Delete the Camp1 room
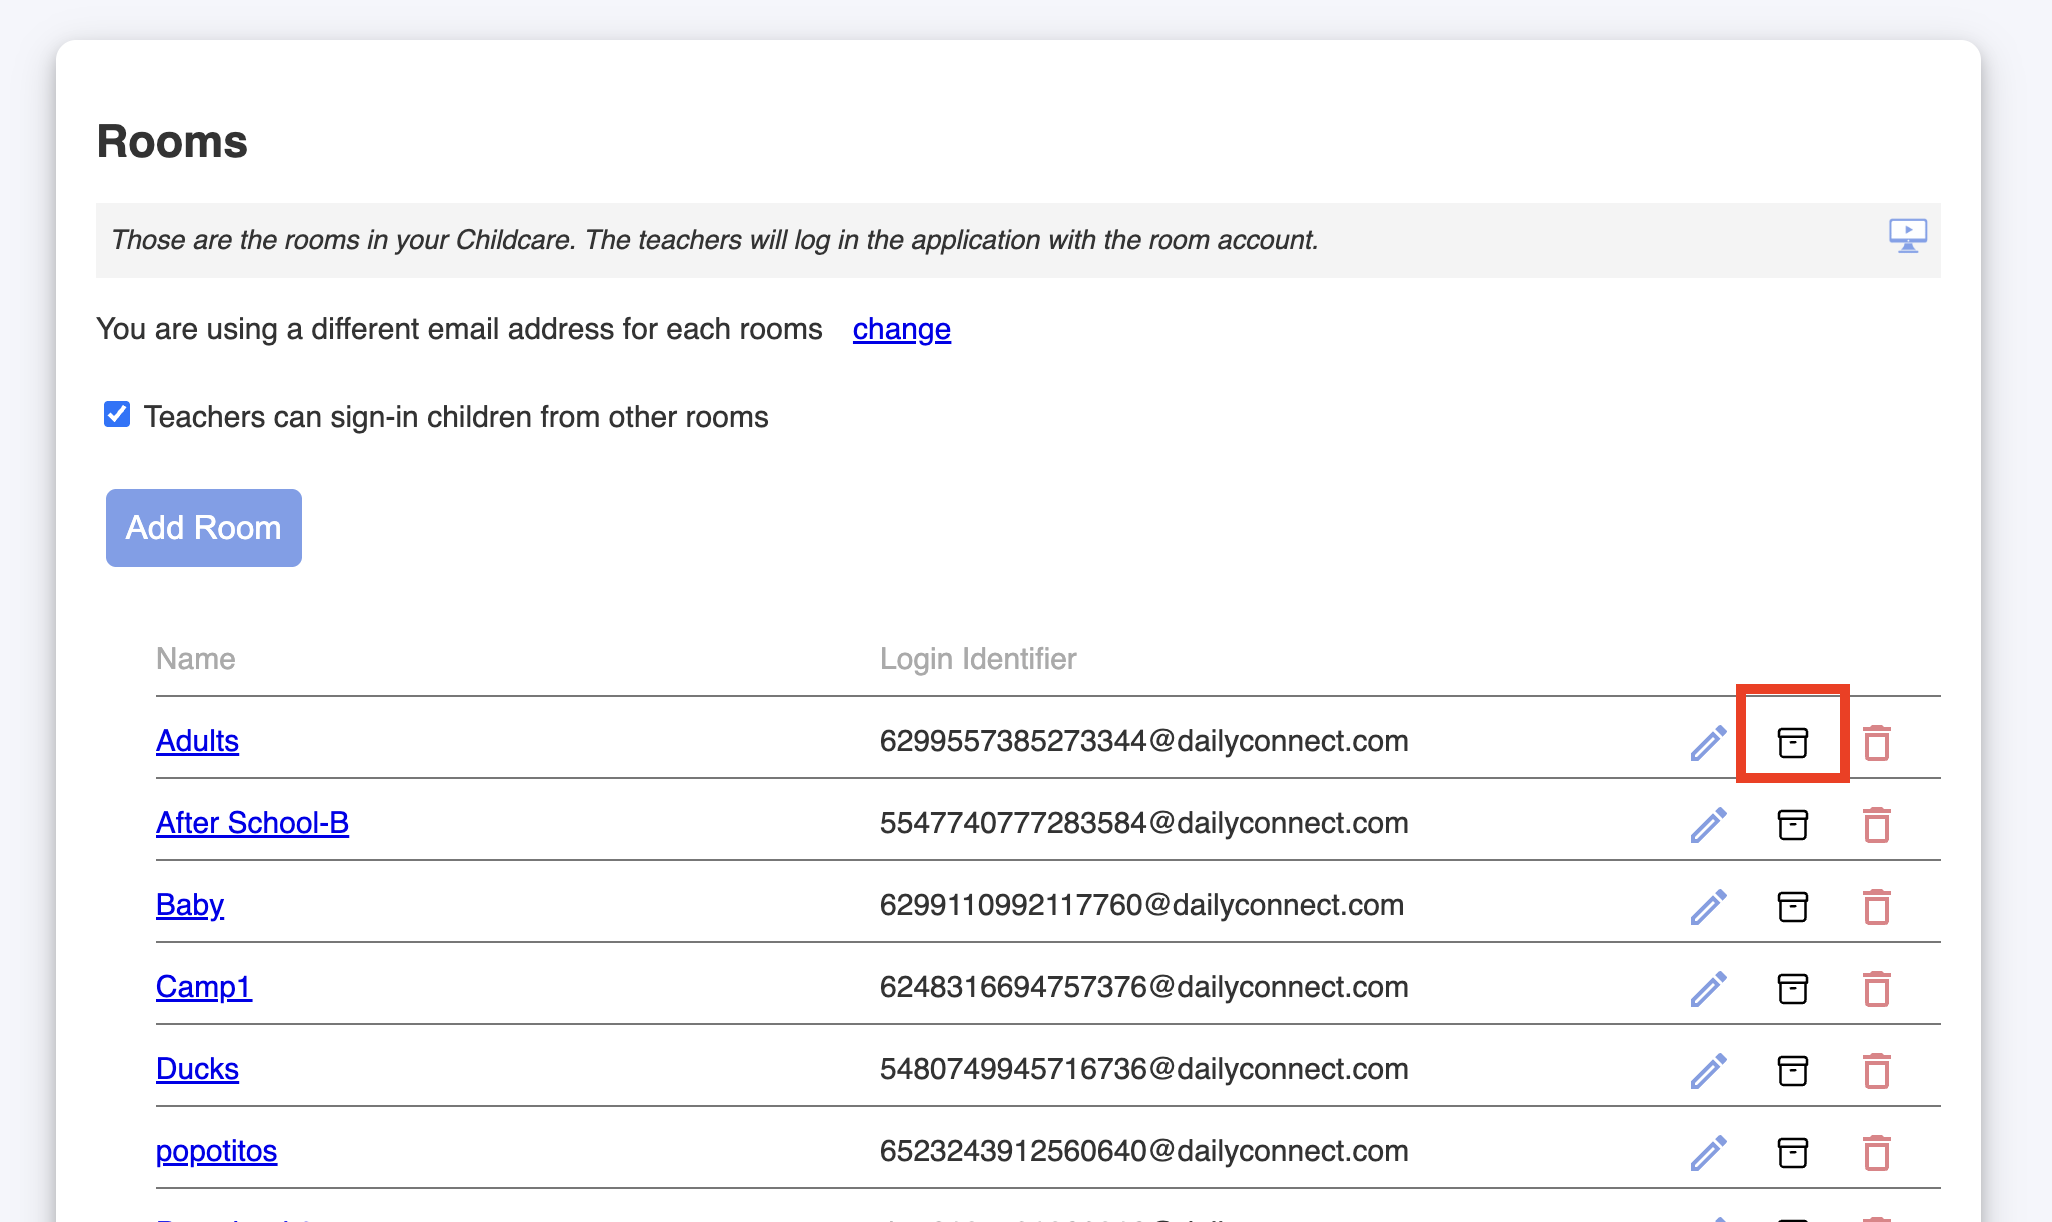 click(1876, 988)
